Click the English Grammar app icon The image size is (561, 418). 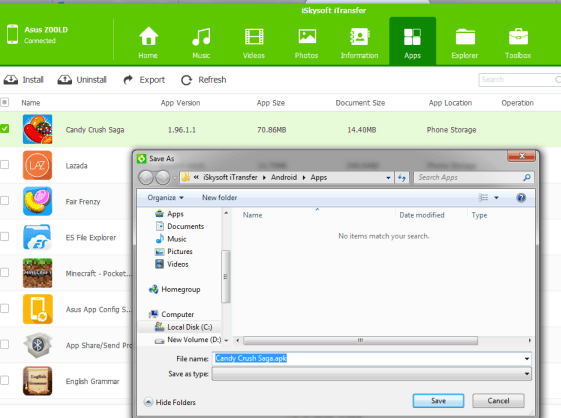(x=38, y=381)
